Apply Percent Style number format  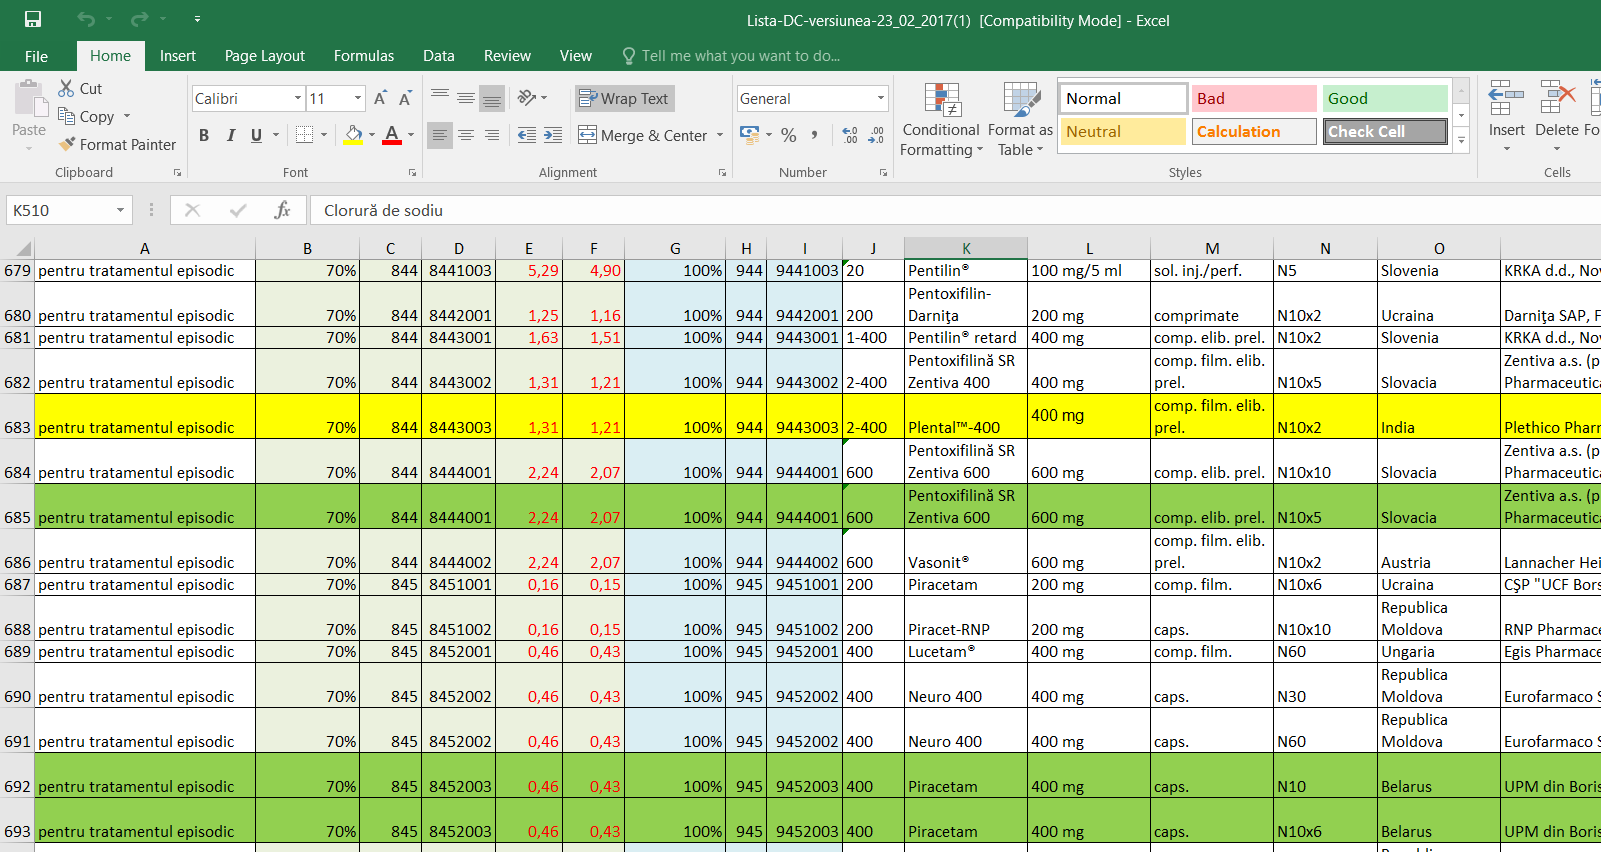[789, 135]
